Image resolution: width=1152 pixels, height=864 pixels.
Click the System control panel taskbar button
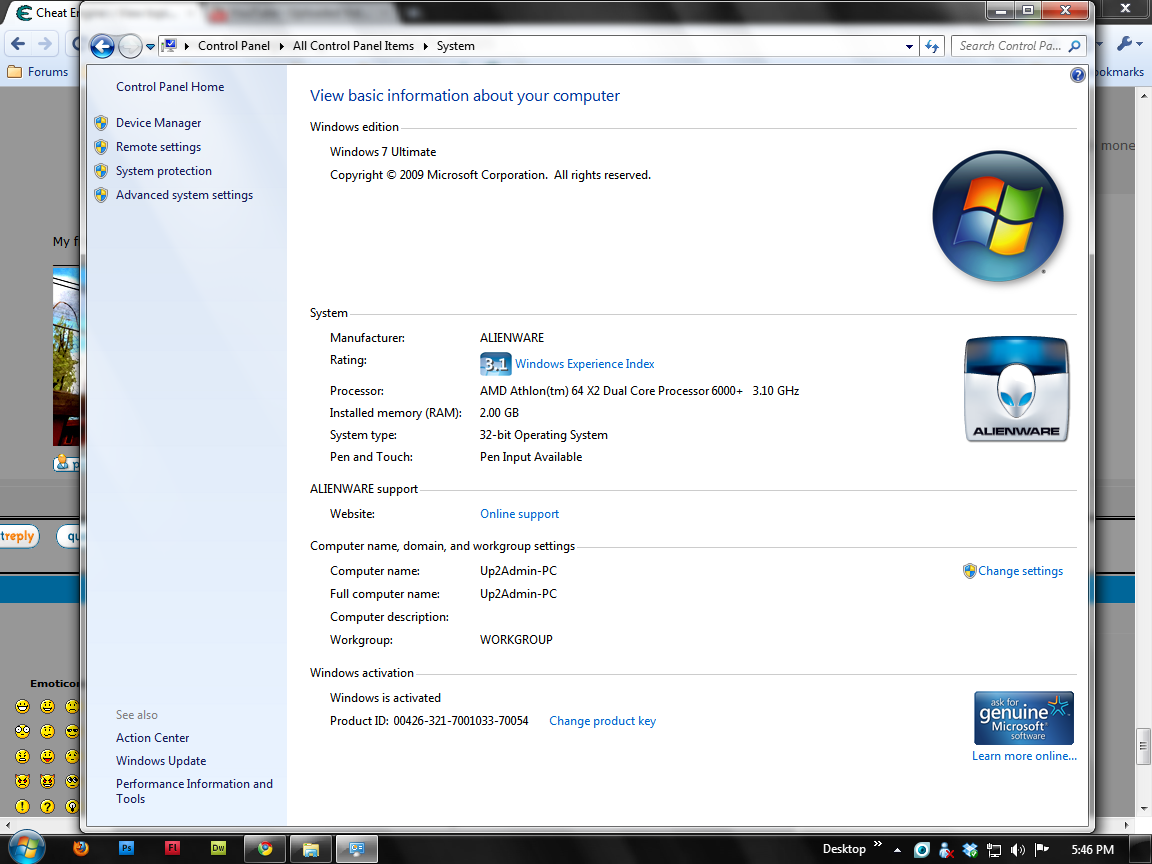click(356, 849)
